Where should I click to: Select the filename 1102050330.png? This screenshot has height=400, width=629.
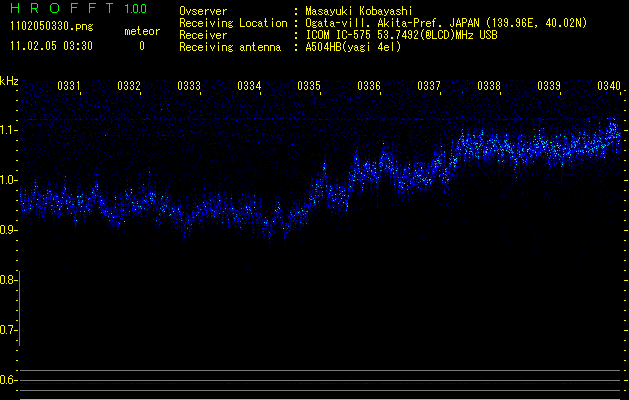(x=52, y=27)
